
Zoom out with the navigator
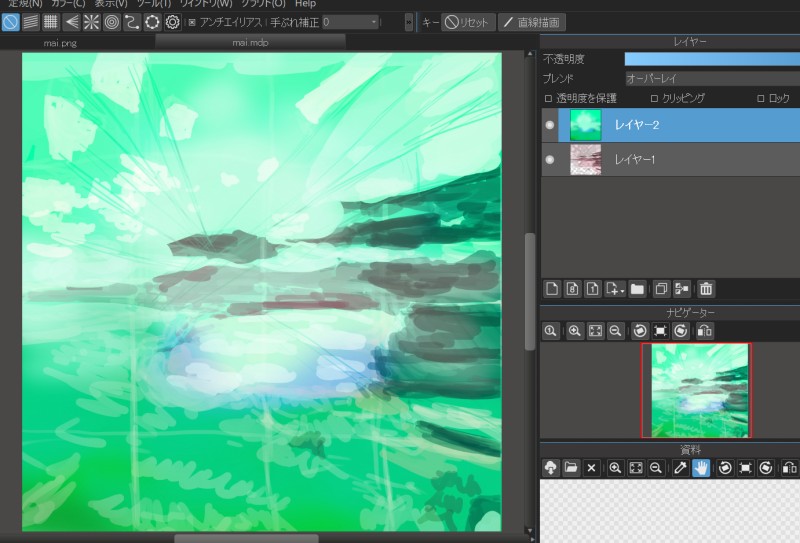tap(615, 331)
